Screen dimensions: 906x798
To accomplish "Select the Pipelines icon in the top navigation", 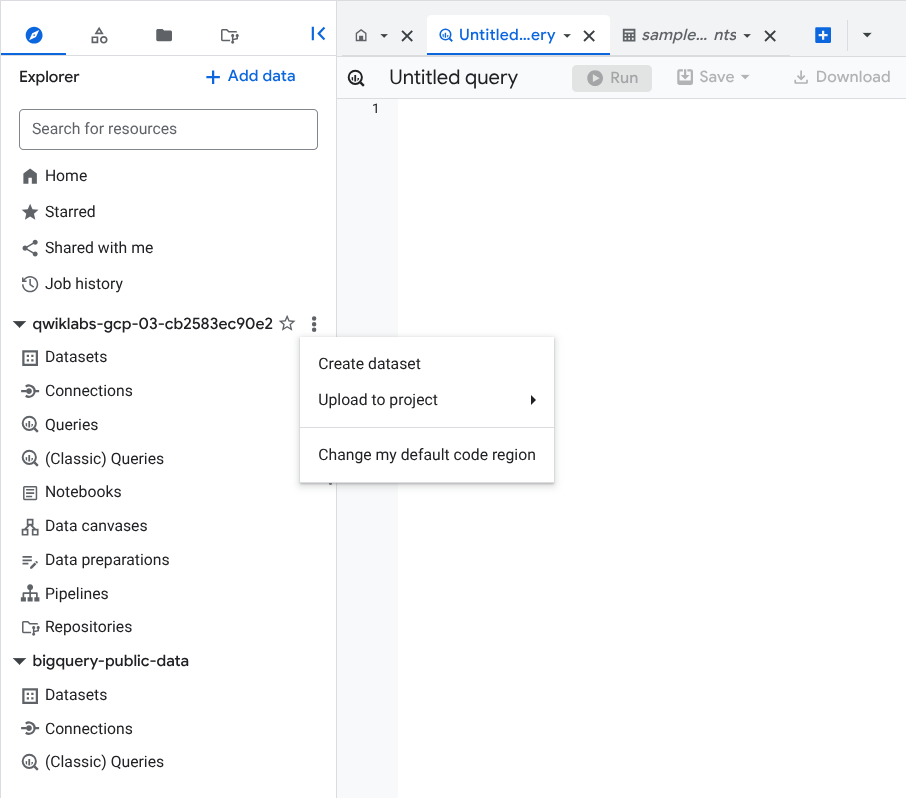I will point(99,33).
